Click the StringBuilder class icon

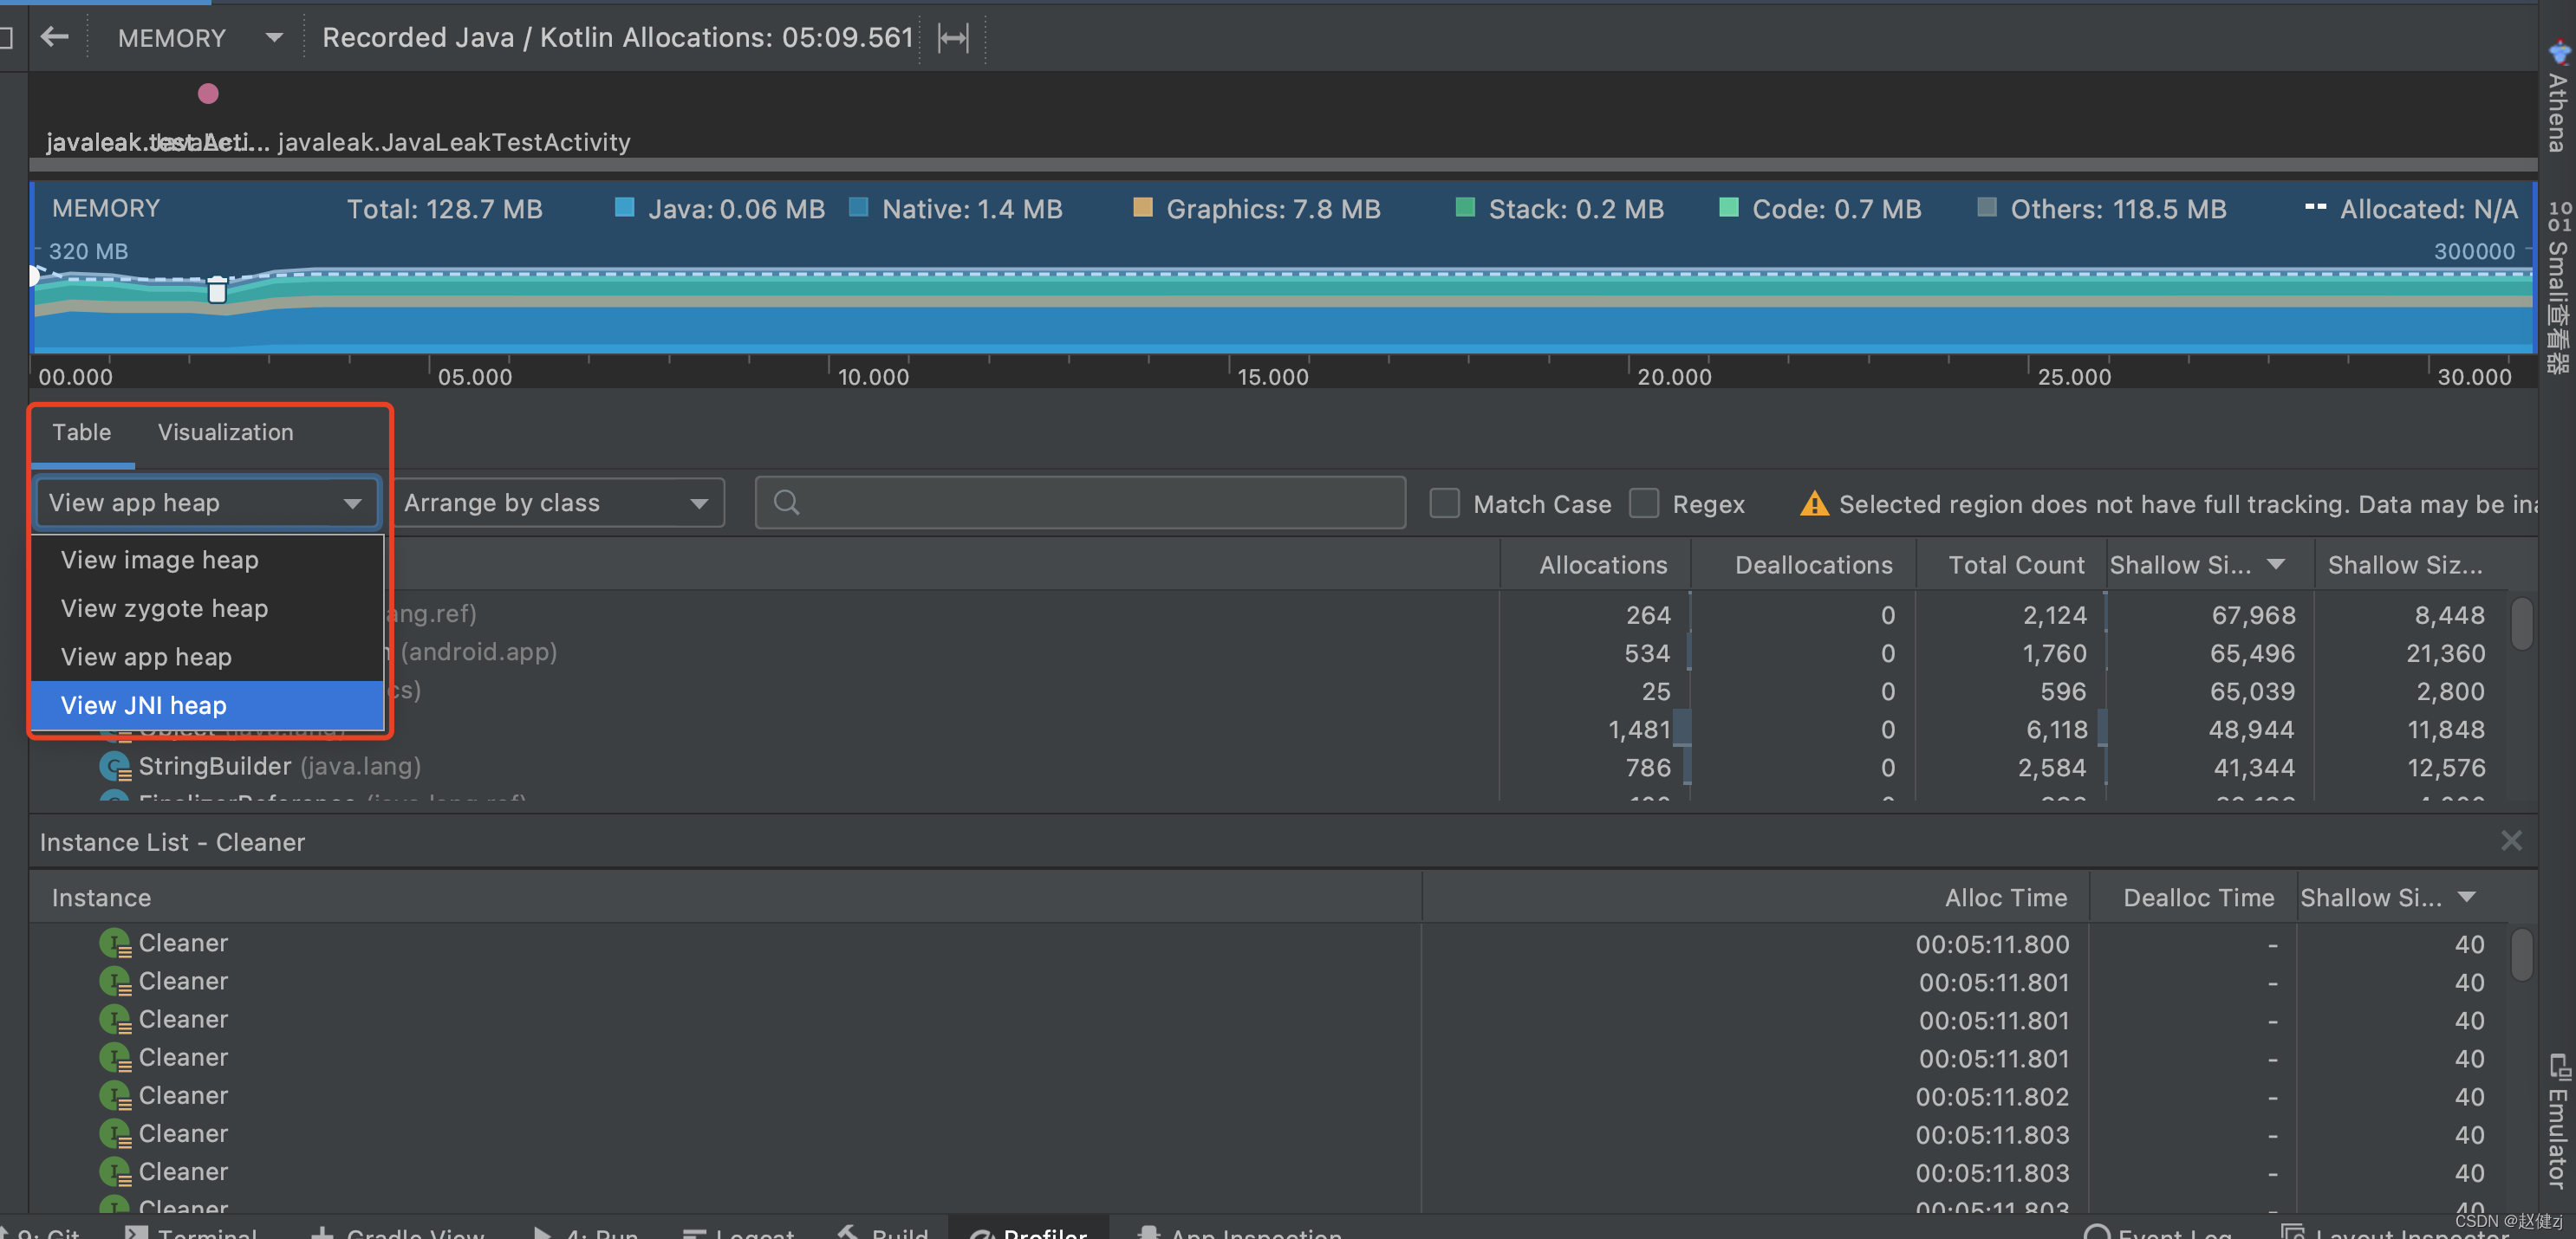coord(114,767)
